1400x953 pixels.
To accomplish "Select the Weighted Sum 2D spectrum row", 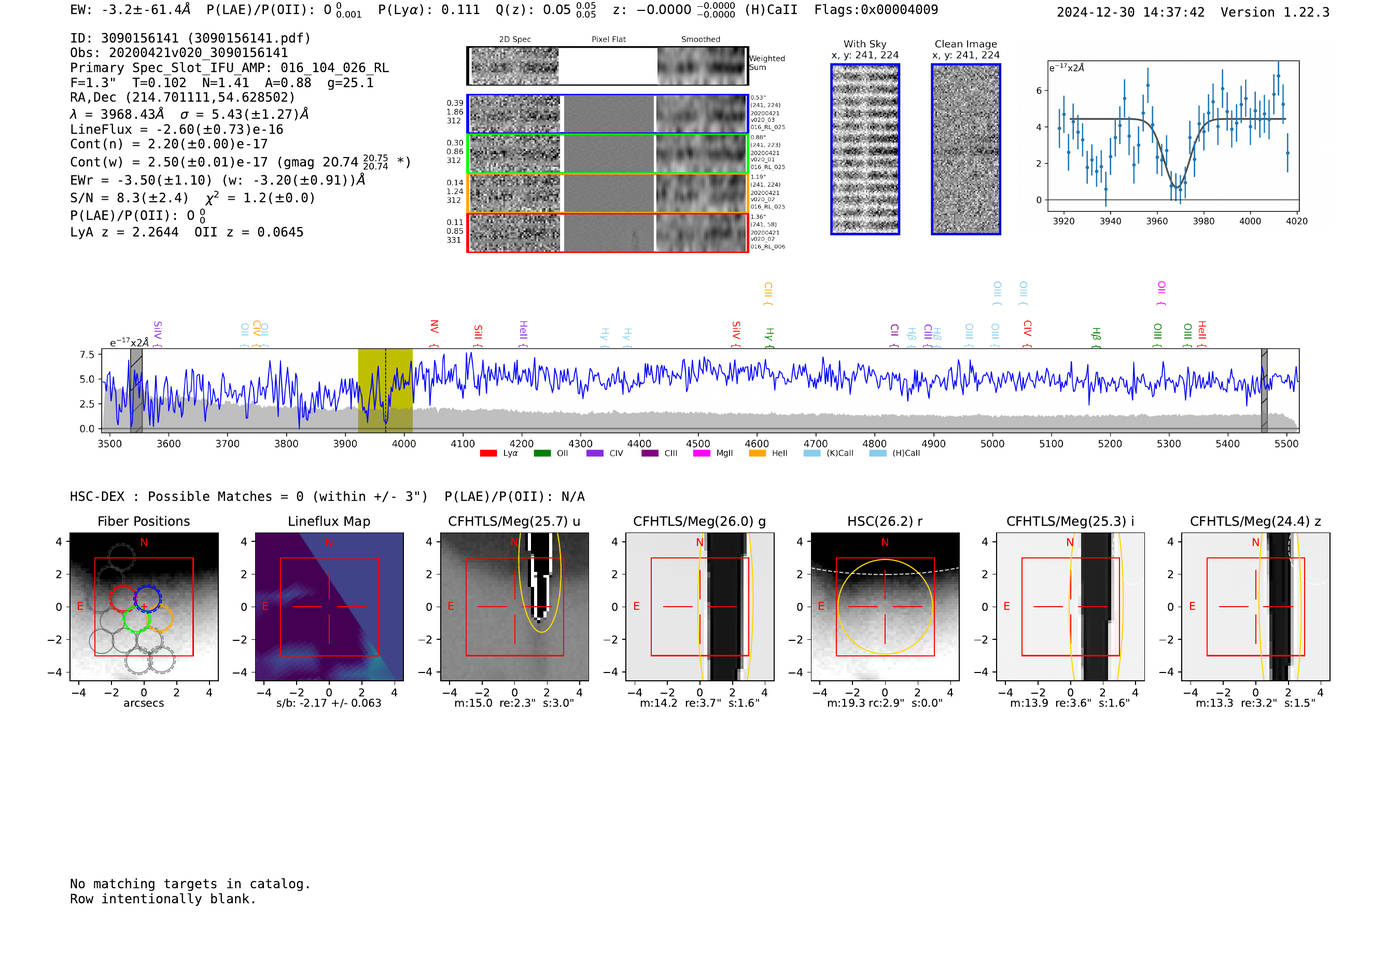I will [607, 66].
